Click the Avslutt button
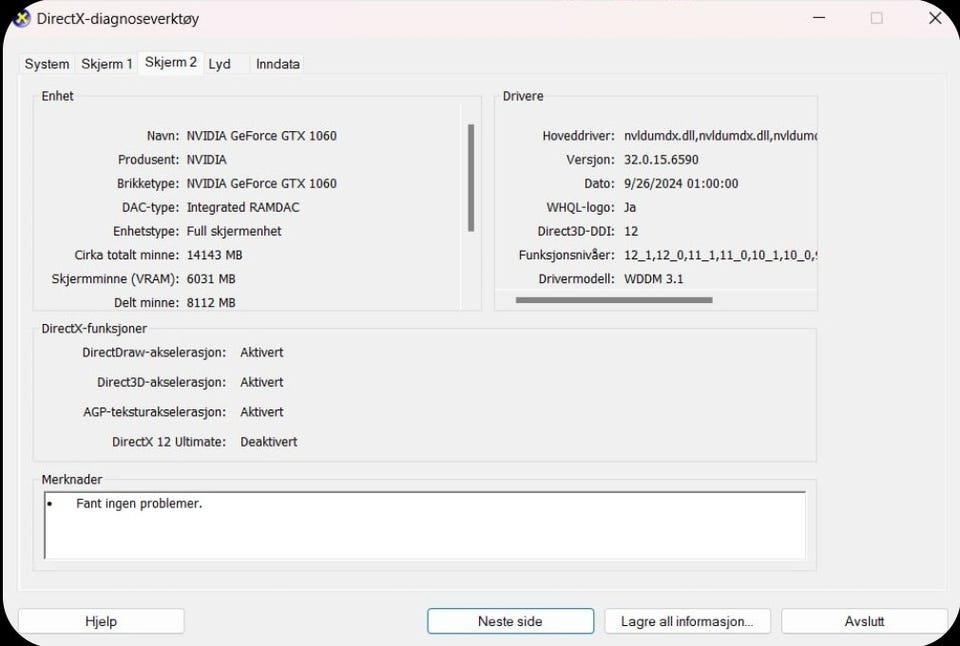Image resolution: width=960 pixels, height=646 pixels. pos(864,621)
